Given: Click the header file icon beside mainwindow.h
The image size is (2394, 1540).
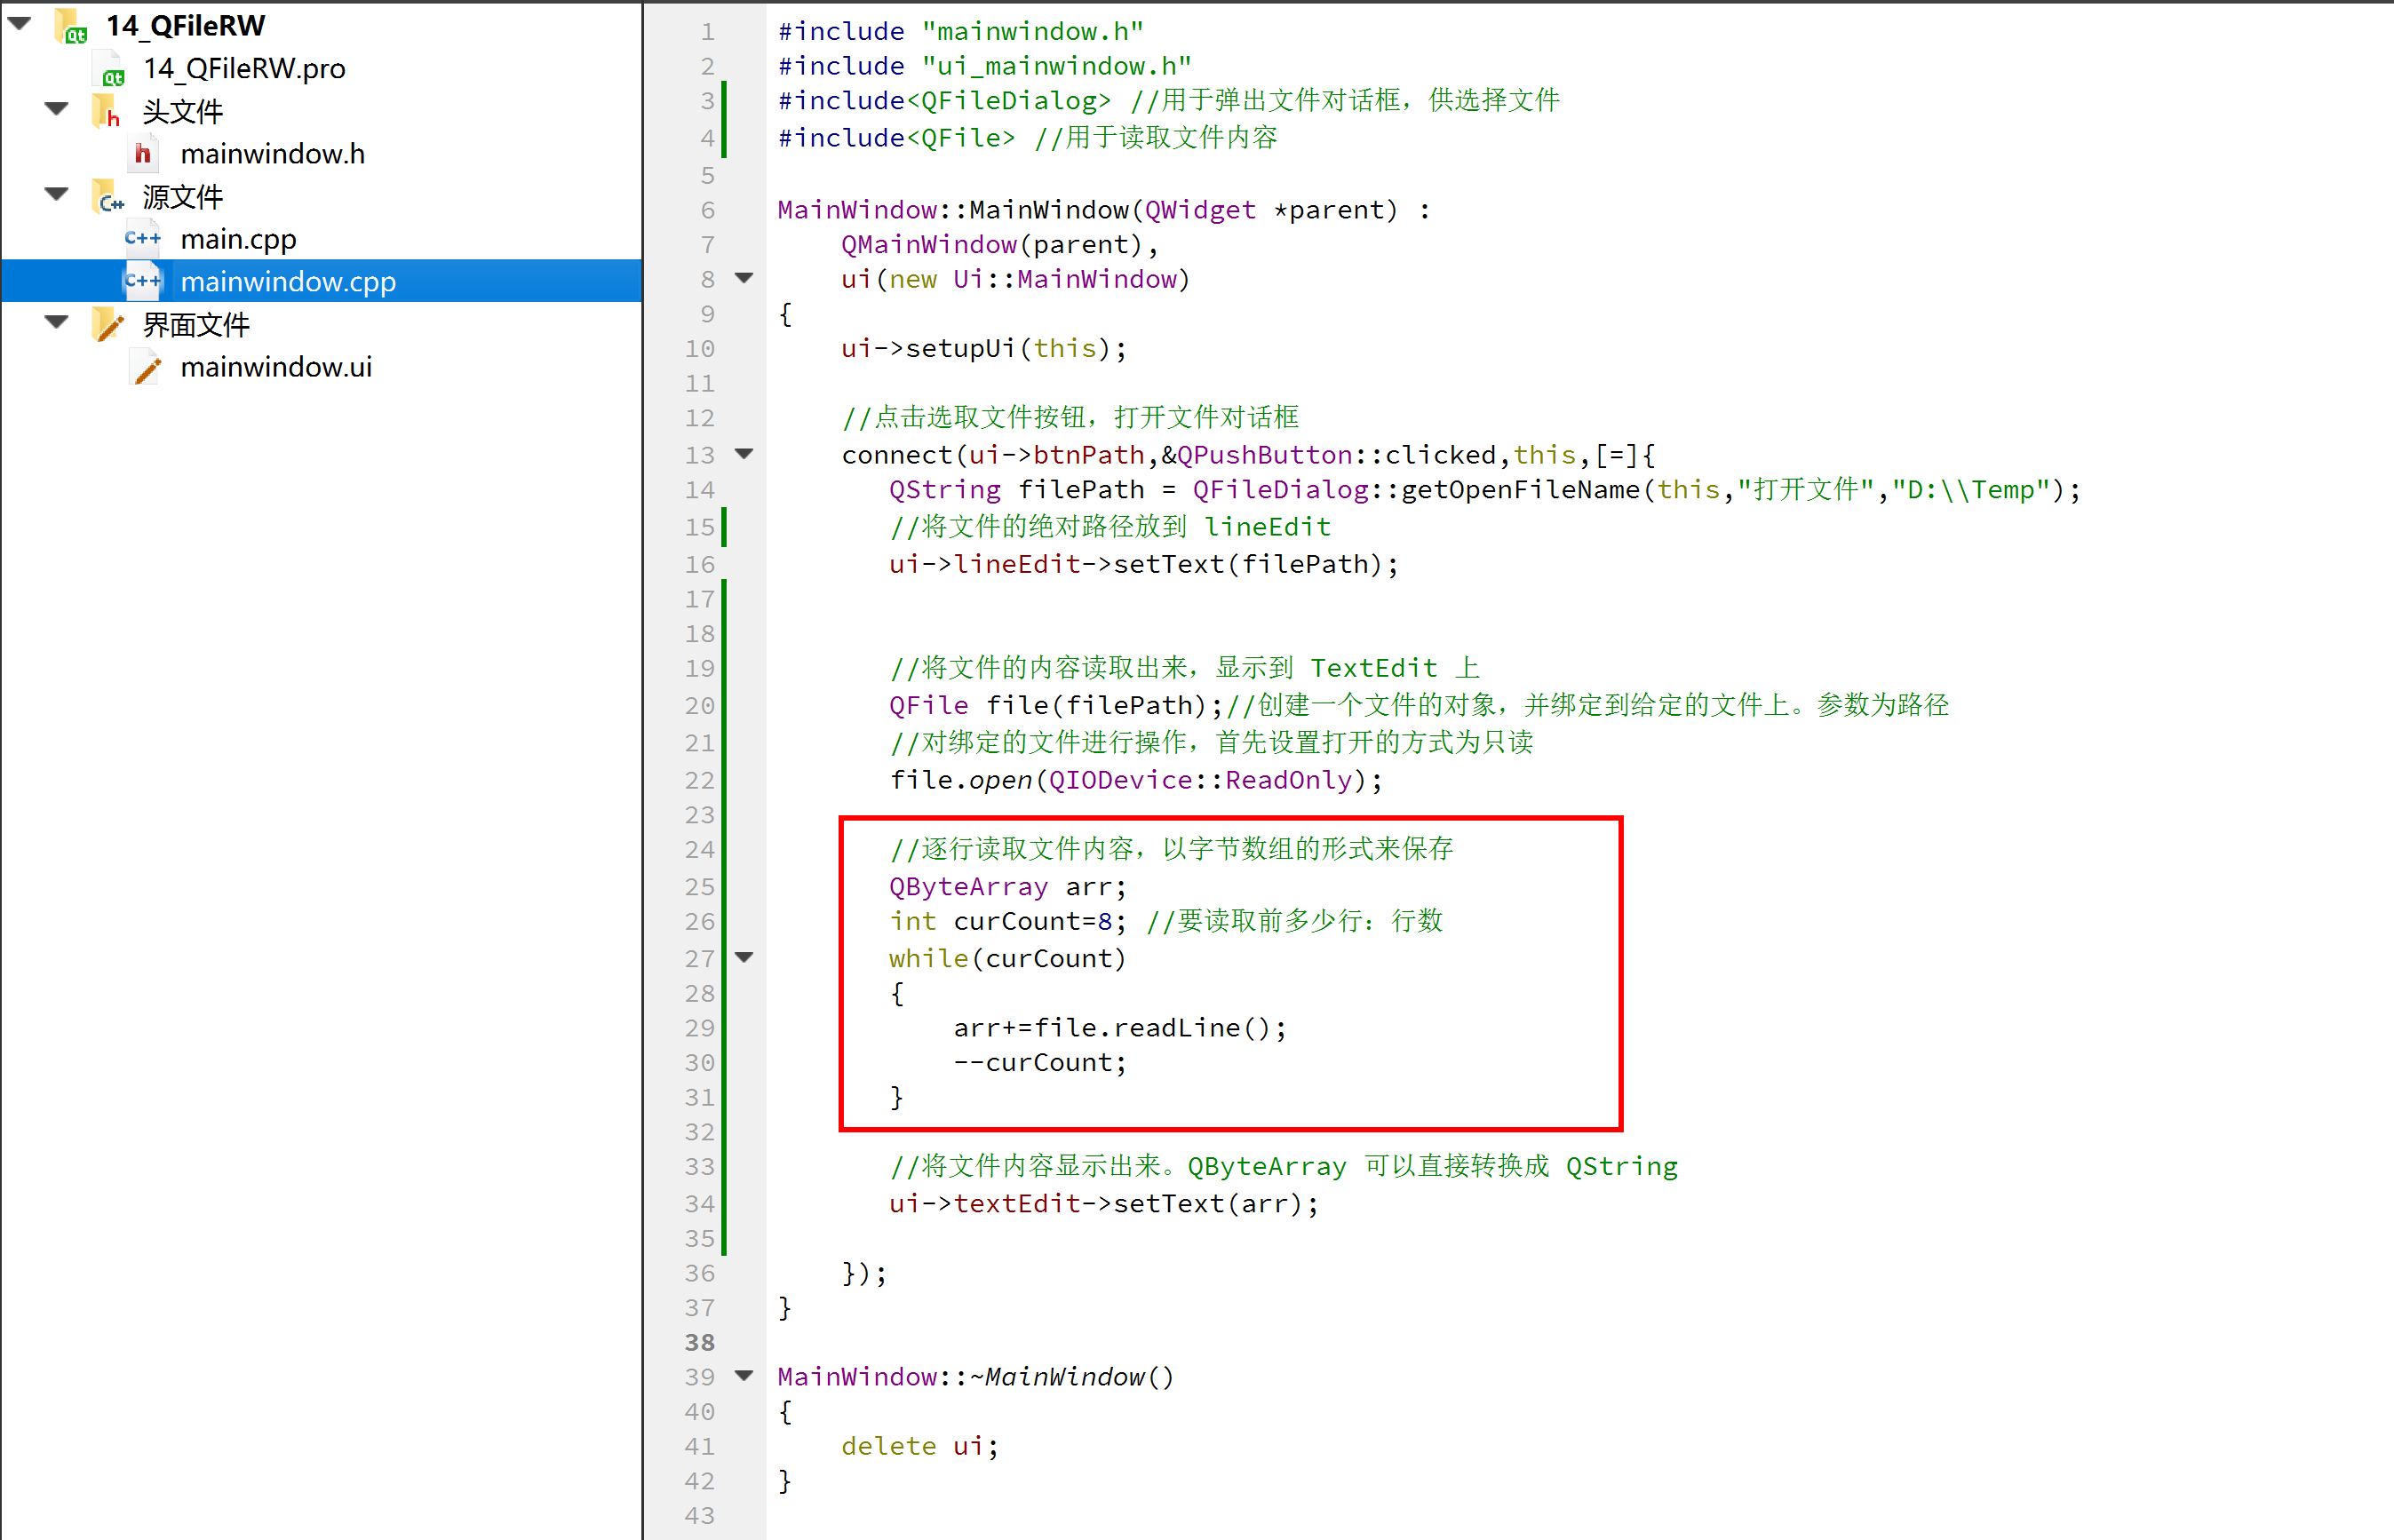Looking at the screenshot, I should click(144, 153).
